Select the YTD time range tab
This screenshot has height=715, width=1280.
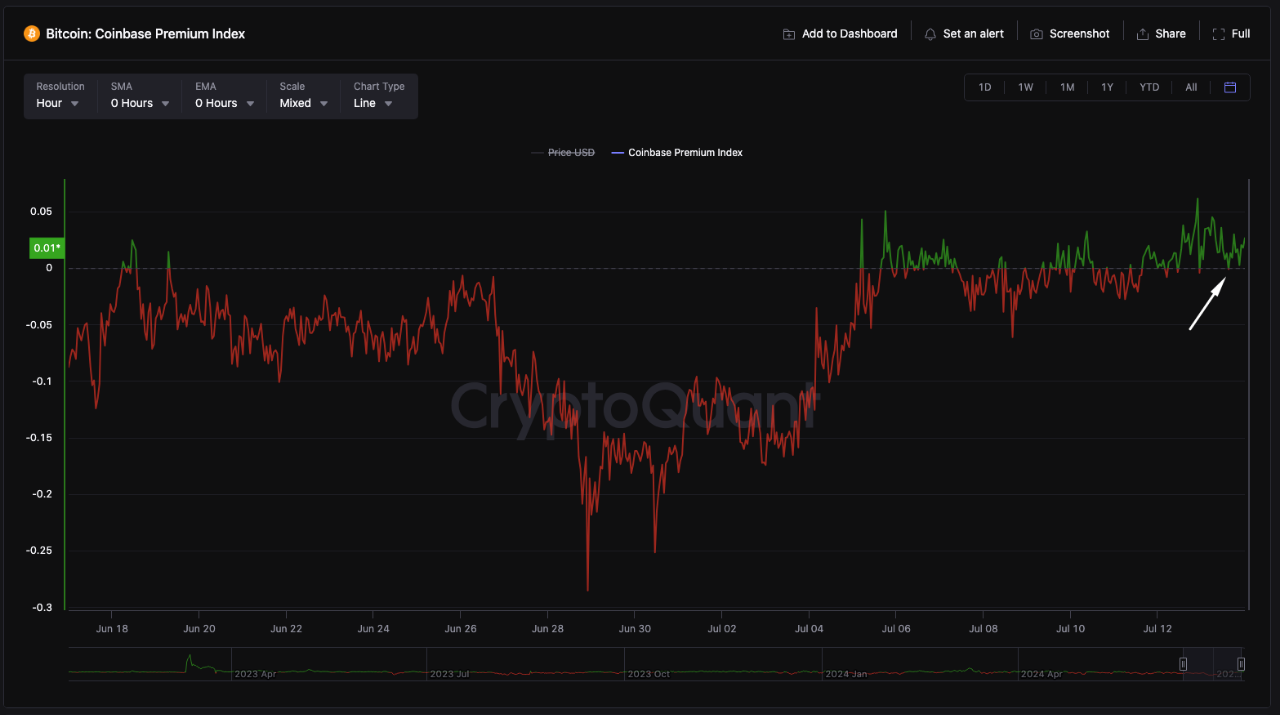click(1148, 87)
